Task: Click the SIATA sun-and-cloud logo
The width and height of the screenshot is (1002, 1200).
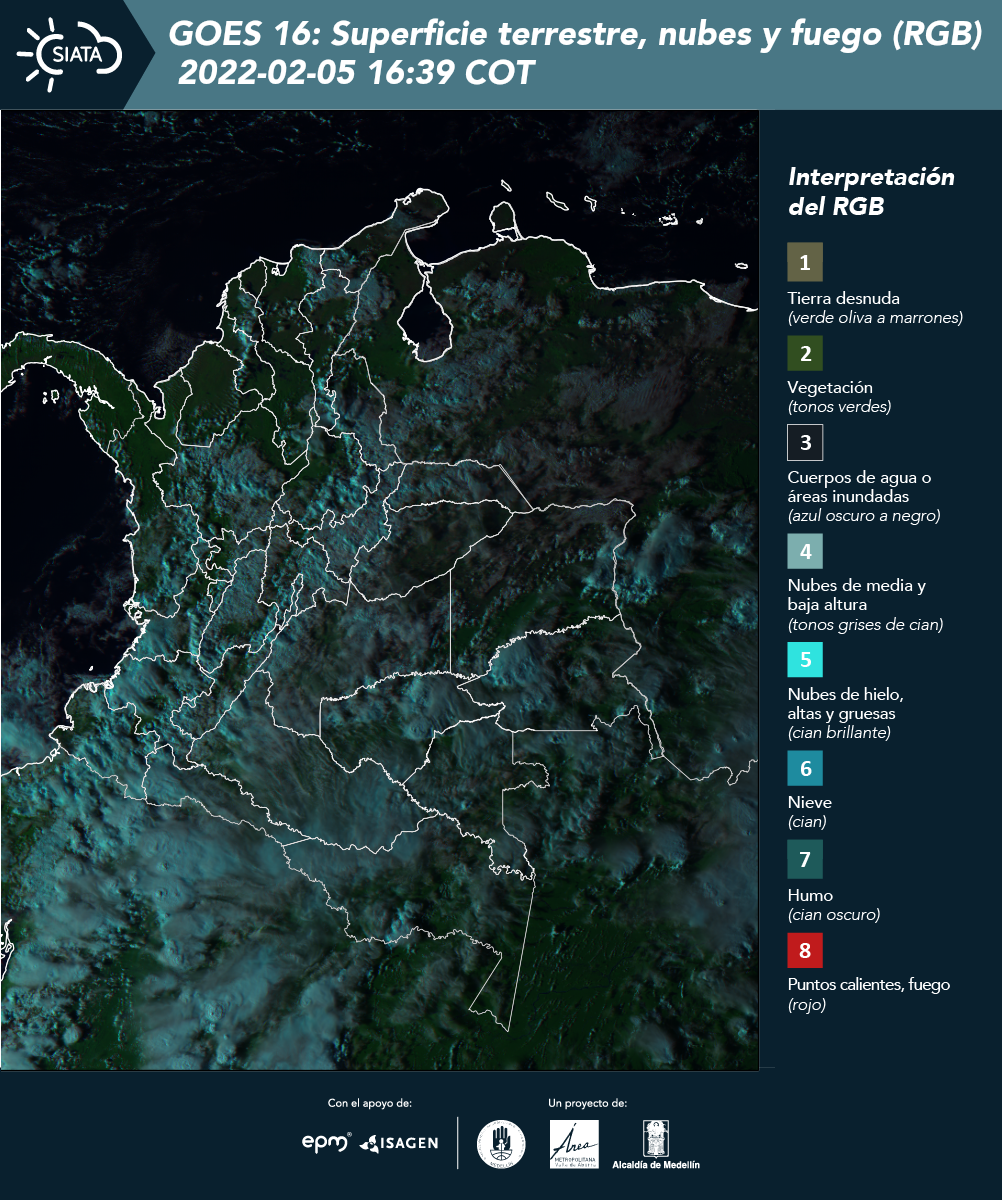Action: click(70, 54)
